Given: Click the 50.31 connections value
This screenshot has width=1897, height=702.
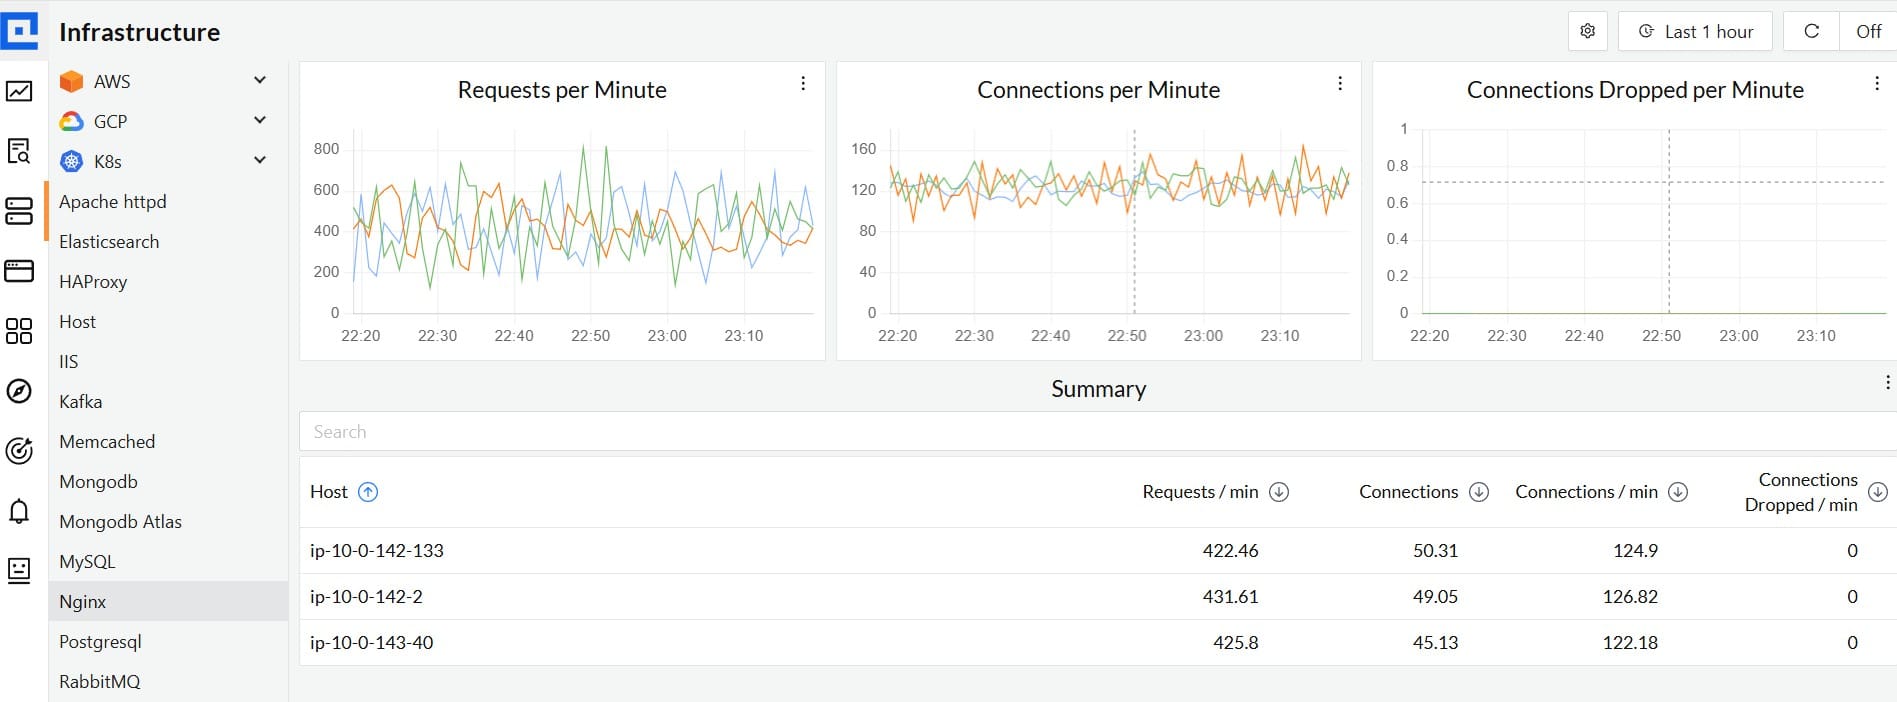Looking at the screenshot, I should pyautogui.click(x=1435, y=550).
